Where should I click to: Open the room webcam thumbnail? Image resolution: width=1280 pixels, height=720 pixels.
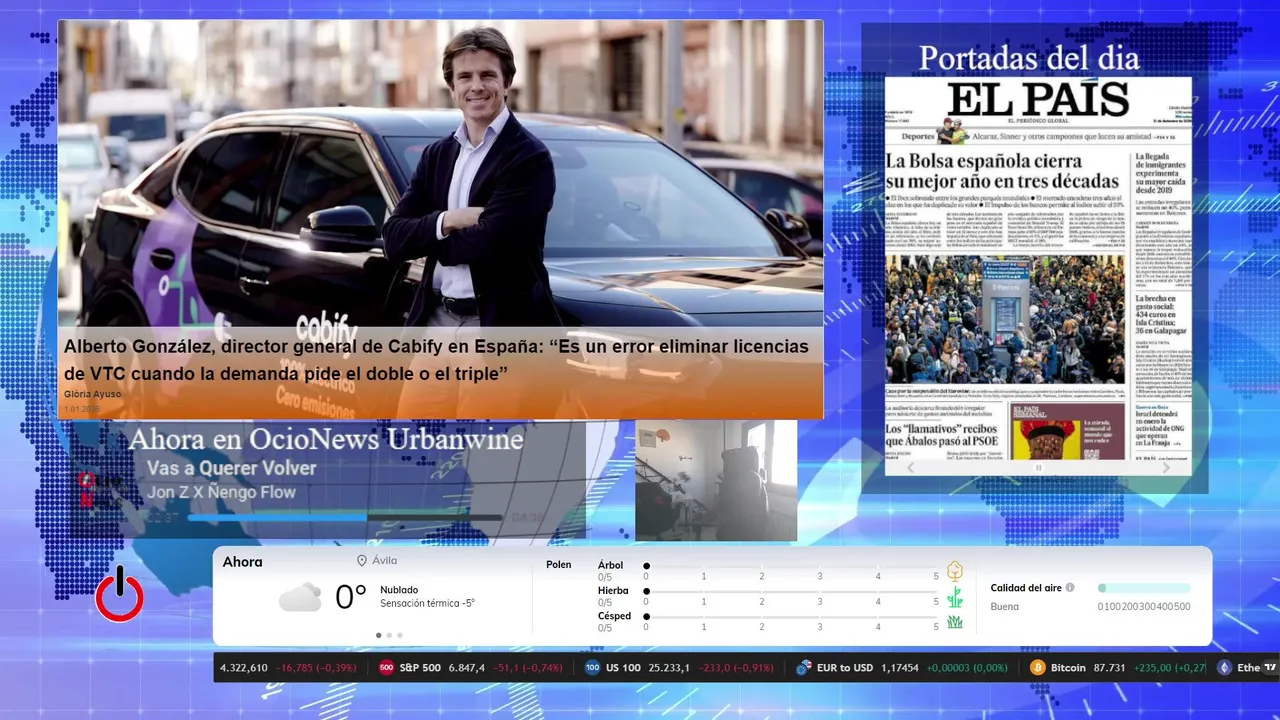[x=716, y=480]
